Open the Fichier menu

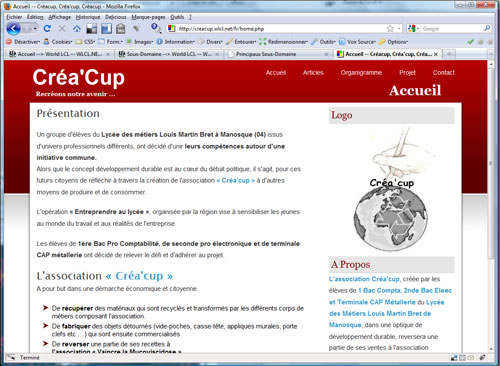[x=14, y=17]
